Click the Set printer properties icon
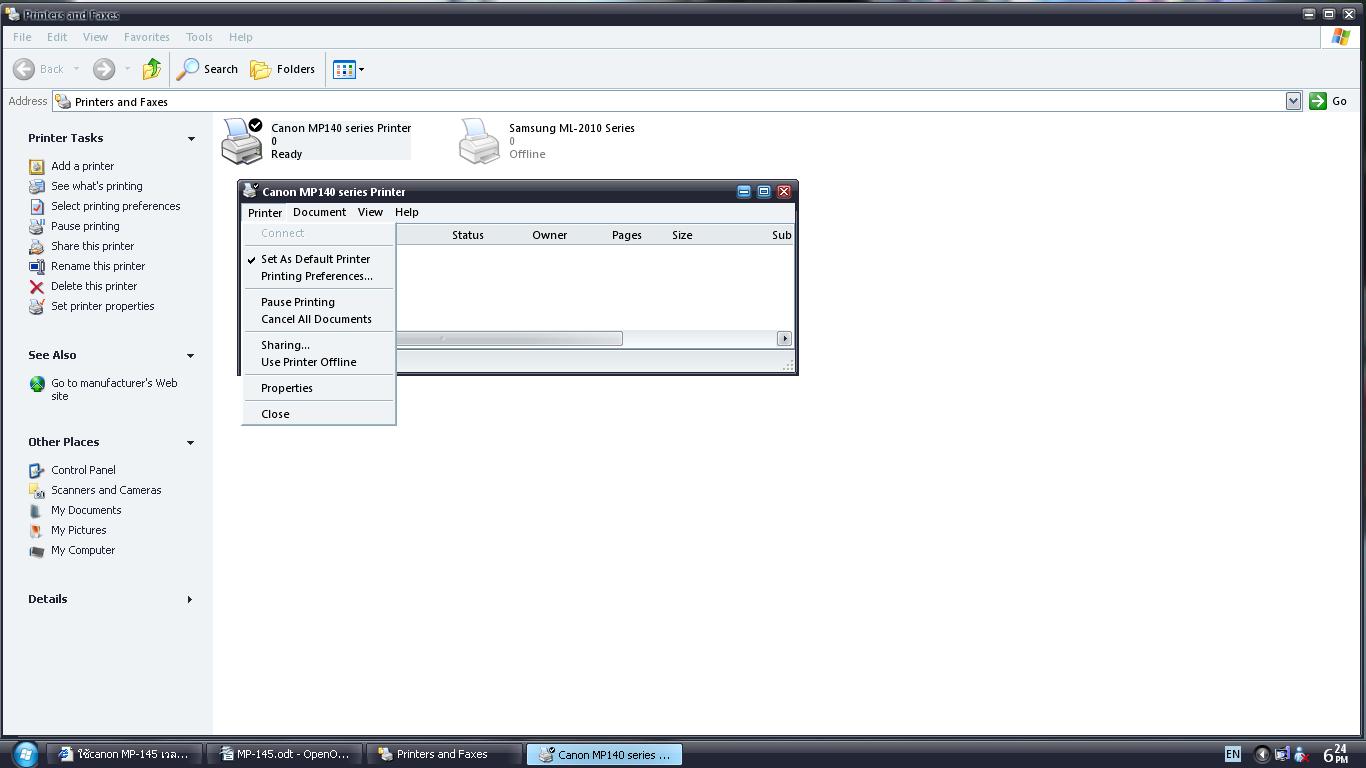This screenshot has height=768, width=1366. point(37,306)
